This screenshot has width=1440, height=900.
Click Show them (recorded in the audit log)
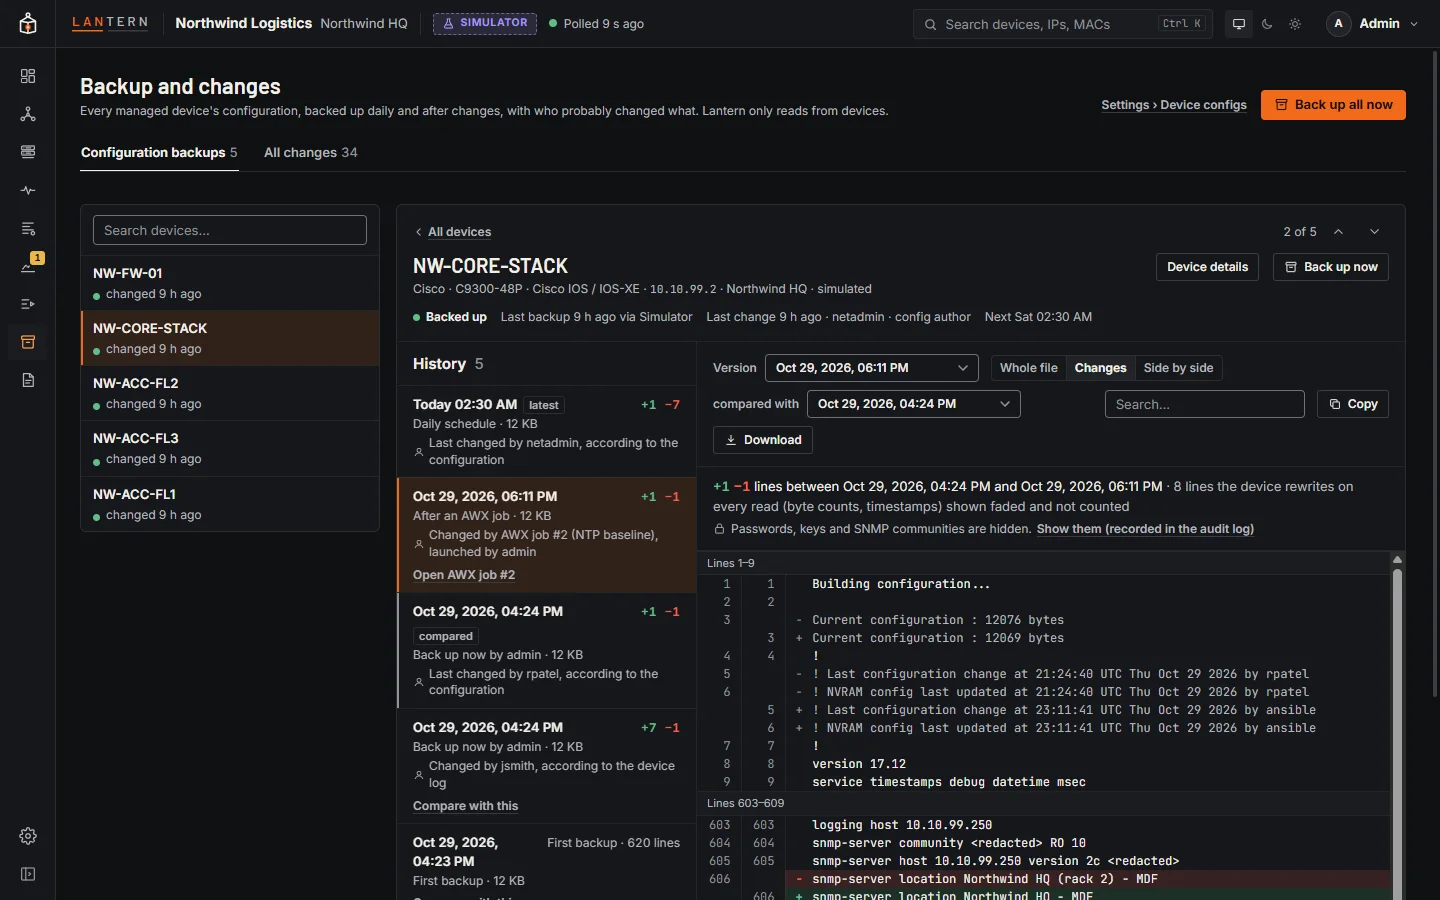click(x=1145, y=529)
